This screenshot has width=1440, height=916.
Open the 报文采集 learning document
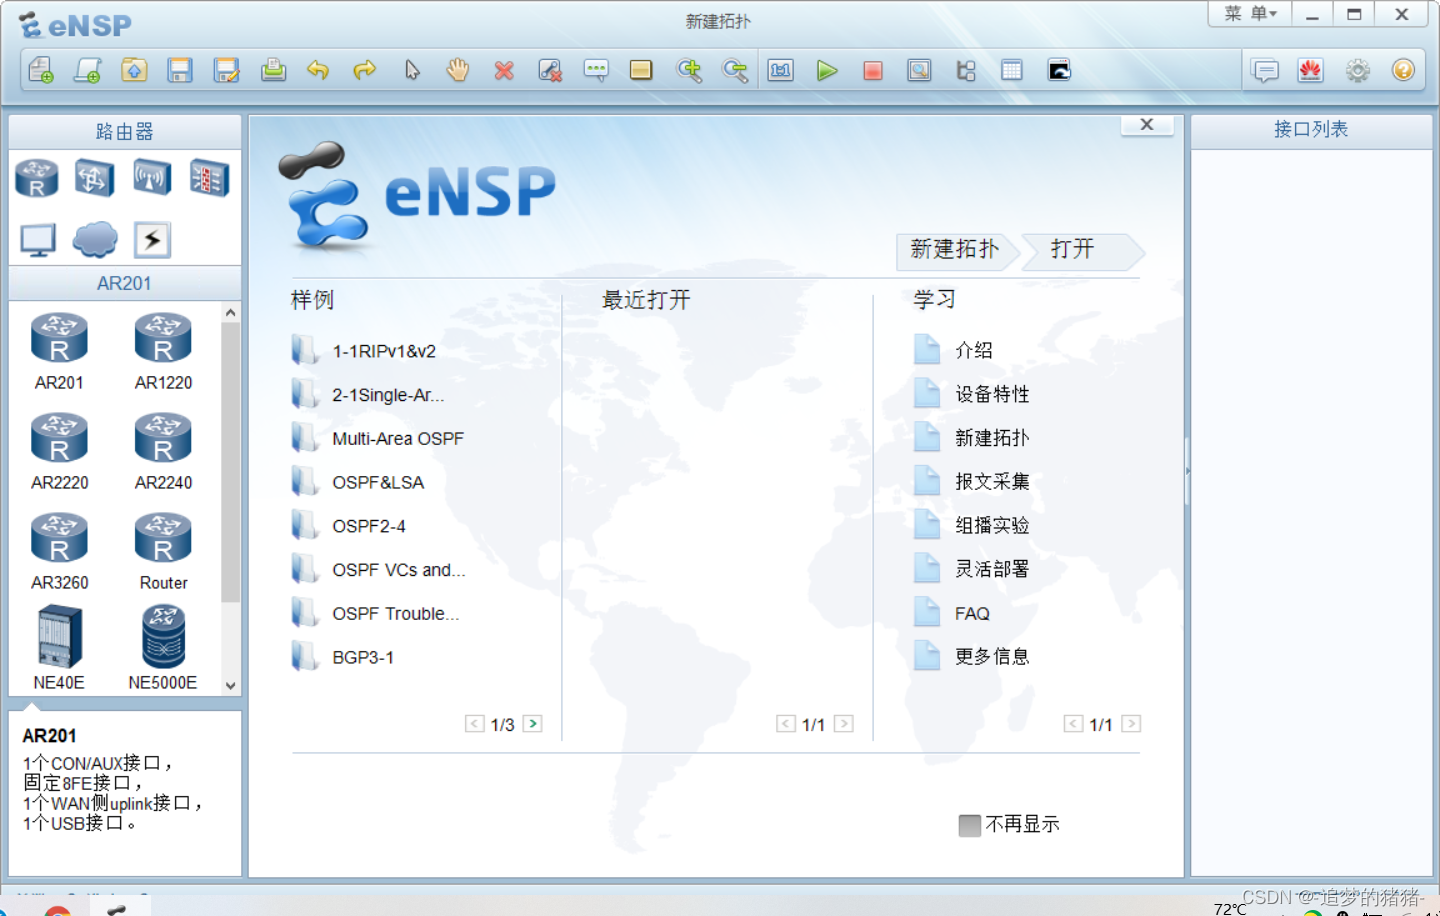pos(971,482)
